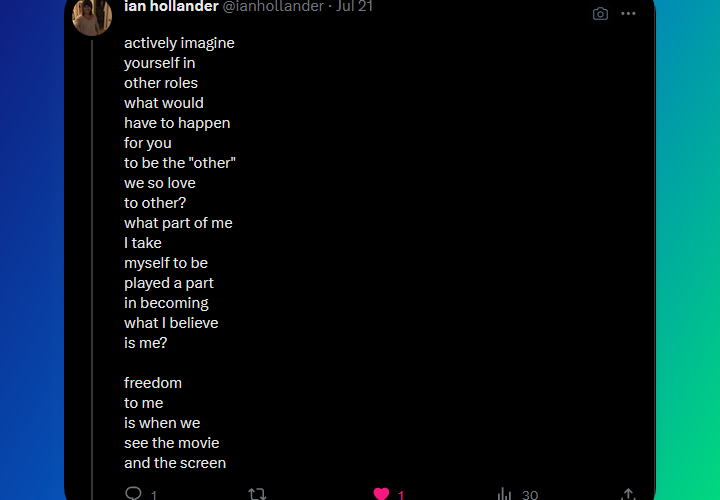This screenshot has width=720, height=500.
Task: View tweet analytics bar chart icon
Action: click(x=505, y=494)
